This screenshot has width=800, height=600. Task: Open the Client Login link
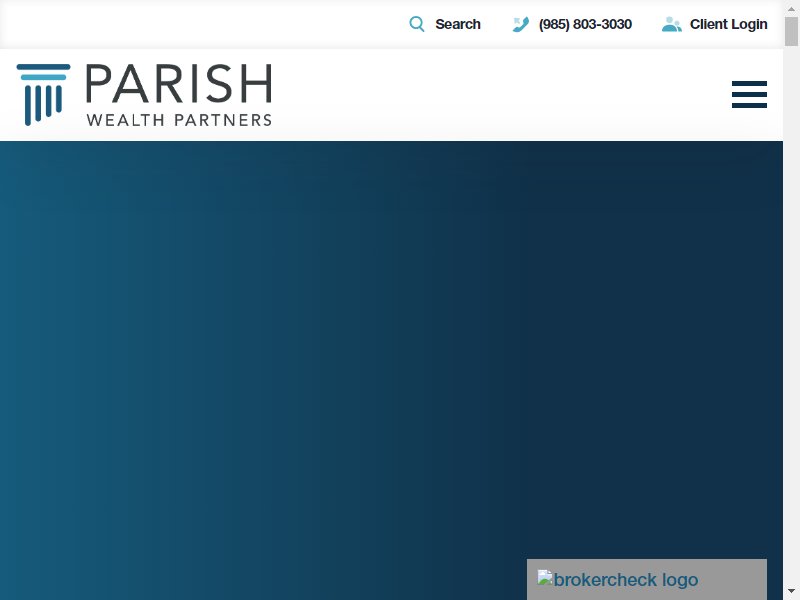pyautogui.click(x=729, y=24)
